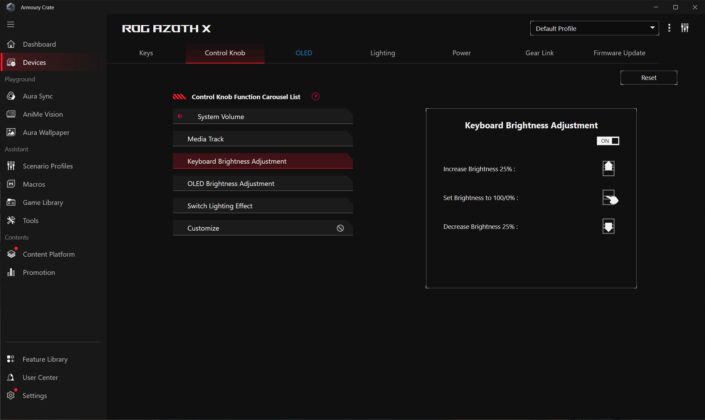Image resolution: width=705 pixels, height=420 pixels.
Task: Open Feature Library icon
Action: click(11, 359)
